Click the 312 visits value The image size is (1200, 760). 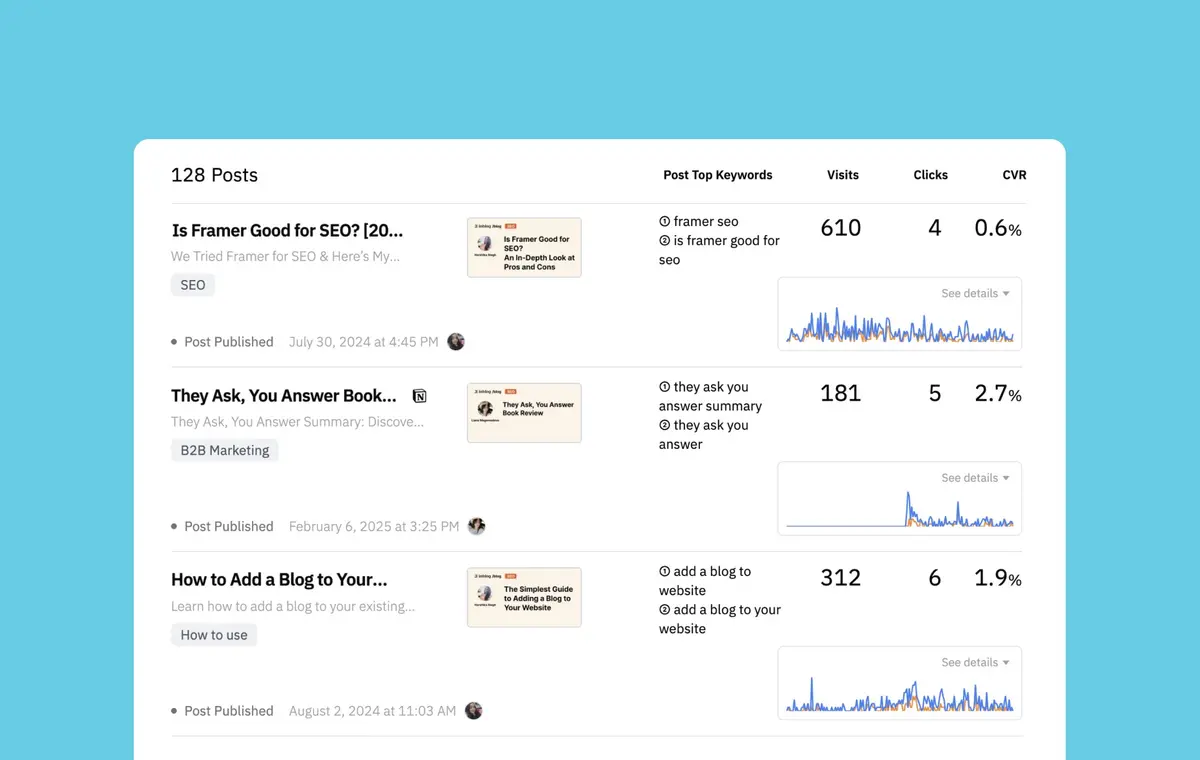tap(841, 578)
